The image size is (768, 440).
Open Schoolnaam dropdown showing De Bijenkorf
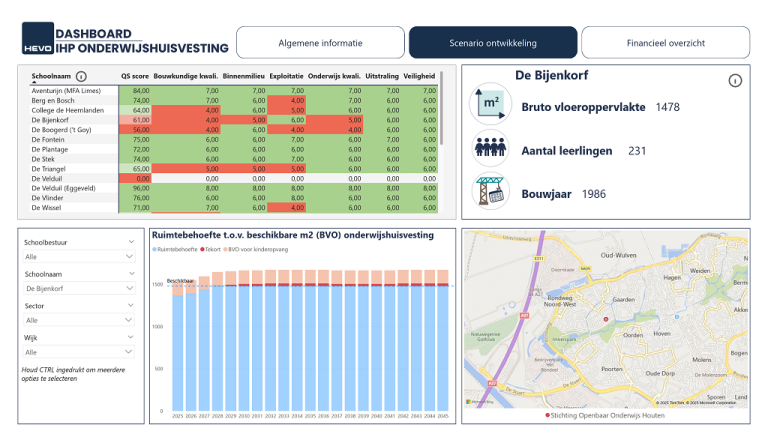(79, 288)
